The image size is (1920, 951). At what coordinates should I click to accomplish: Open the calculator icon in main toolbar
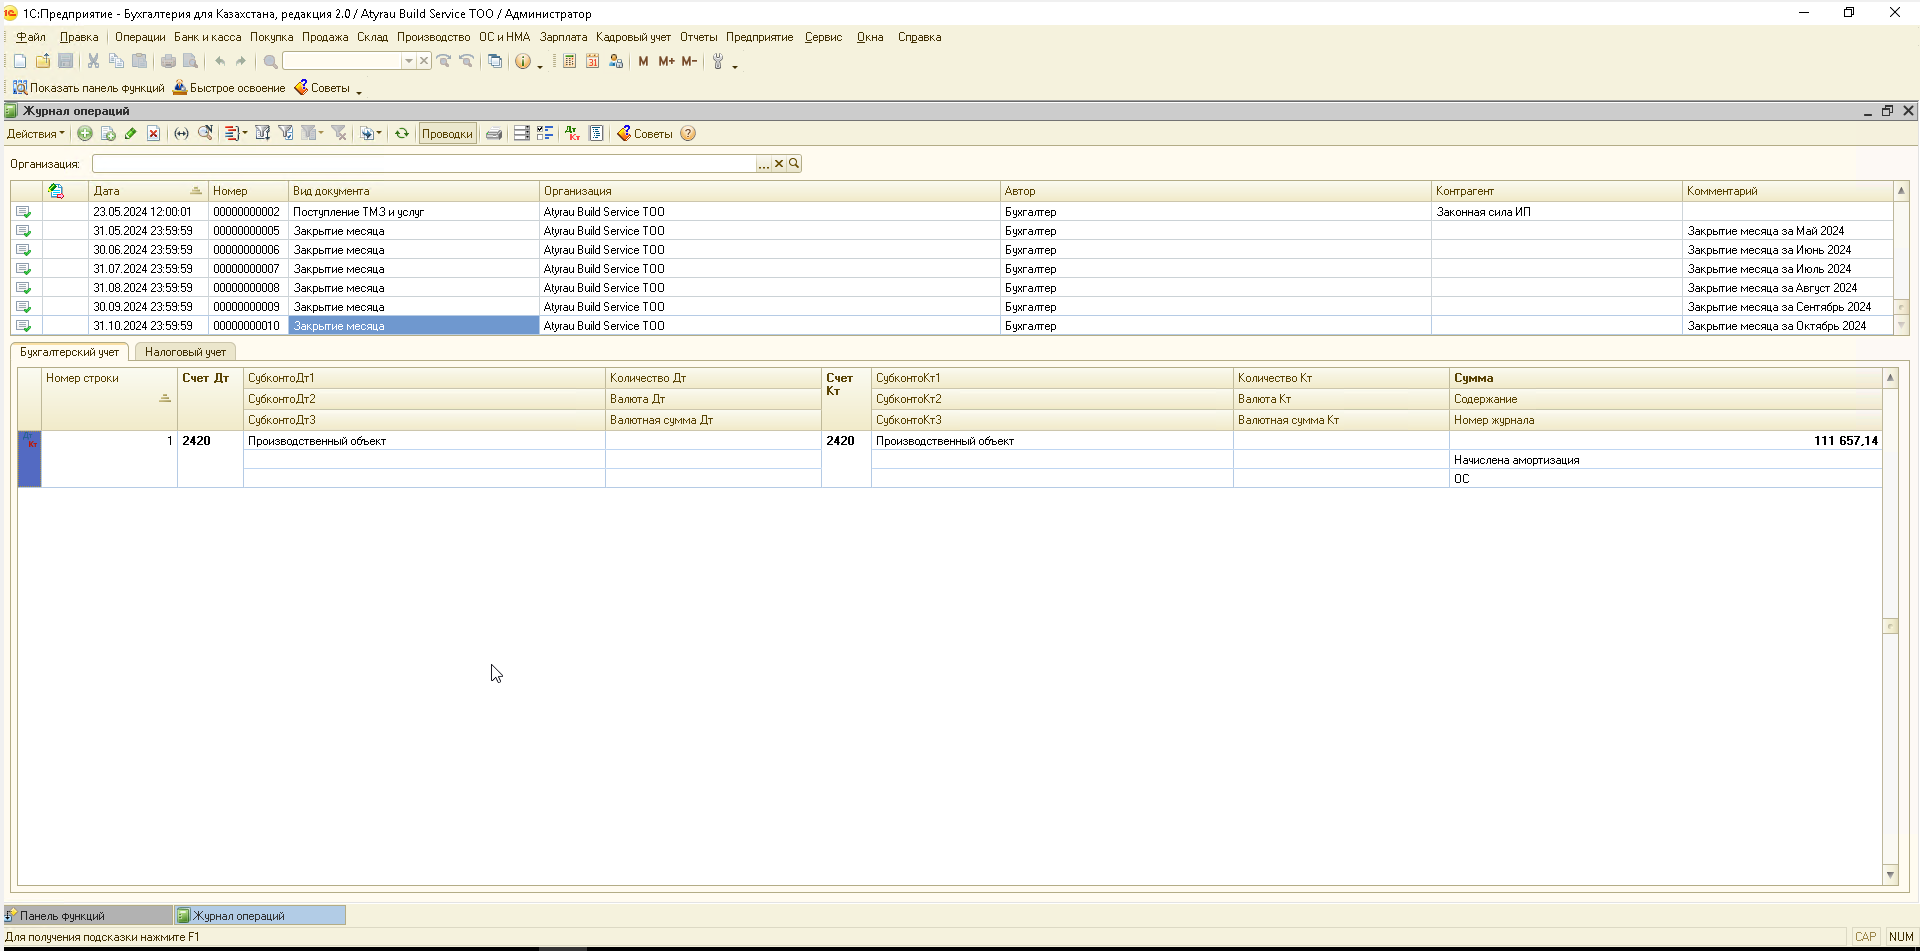[569, 62]
